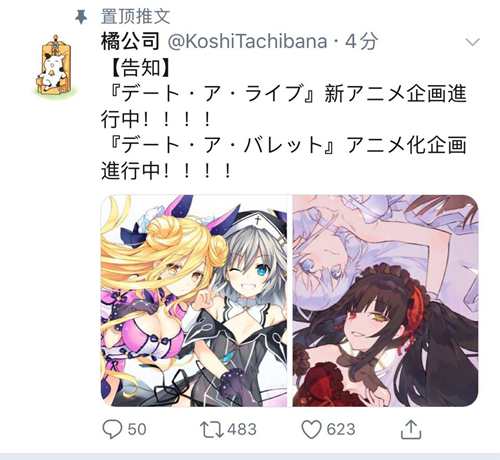The image size is (500, 460).
Task: Click the reply count 50
Action: pos(137,429)
